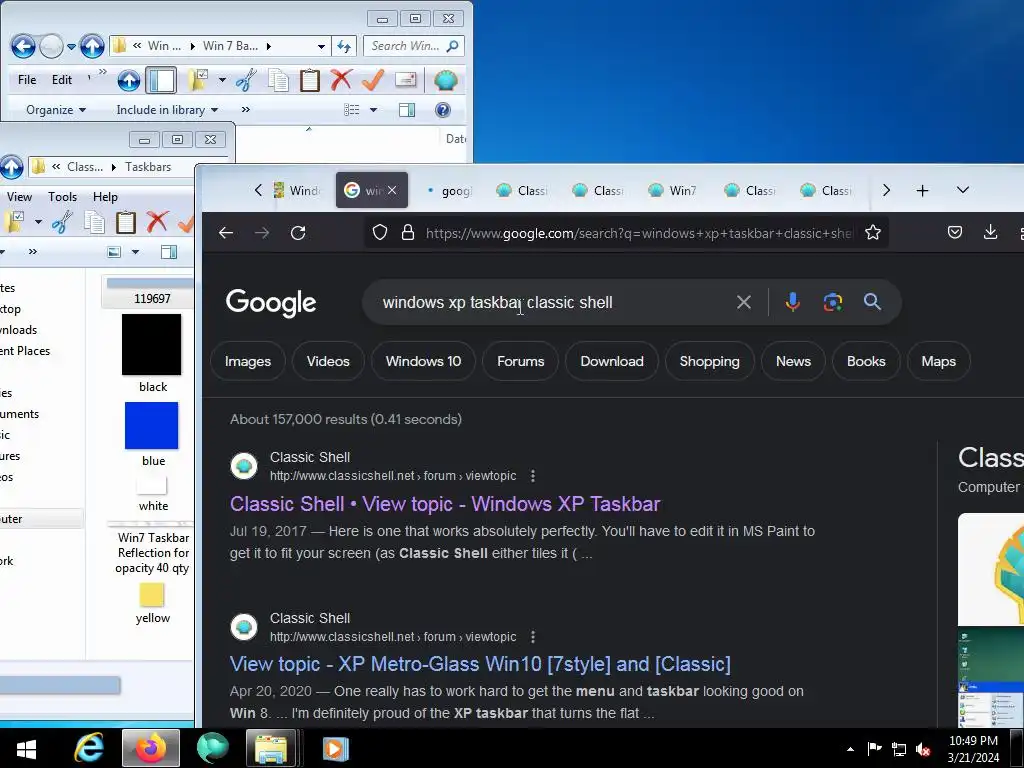Open Help menu in Taskbars window
Viewport: 1024px width, 768px height.
coord(105,197)
